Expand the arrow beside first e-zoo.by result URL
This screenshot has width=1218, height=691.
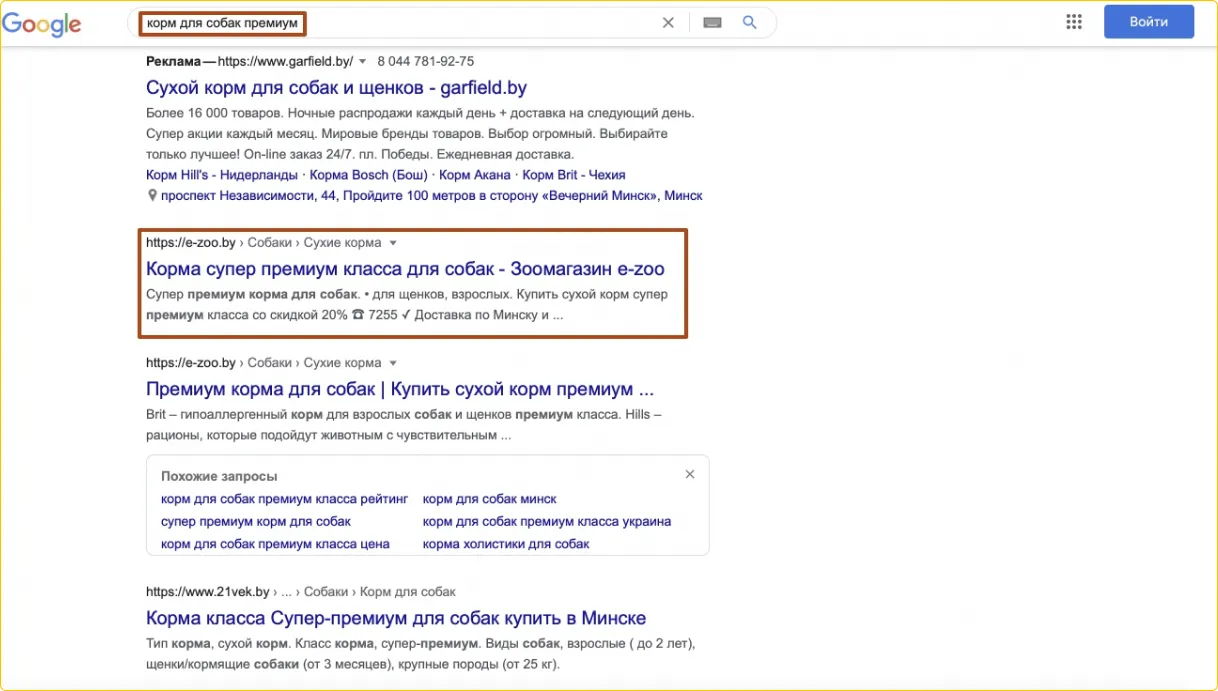pos(393,243)
